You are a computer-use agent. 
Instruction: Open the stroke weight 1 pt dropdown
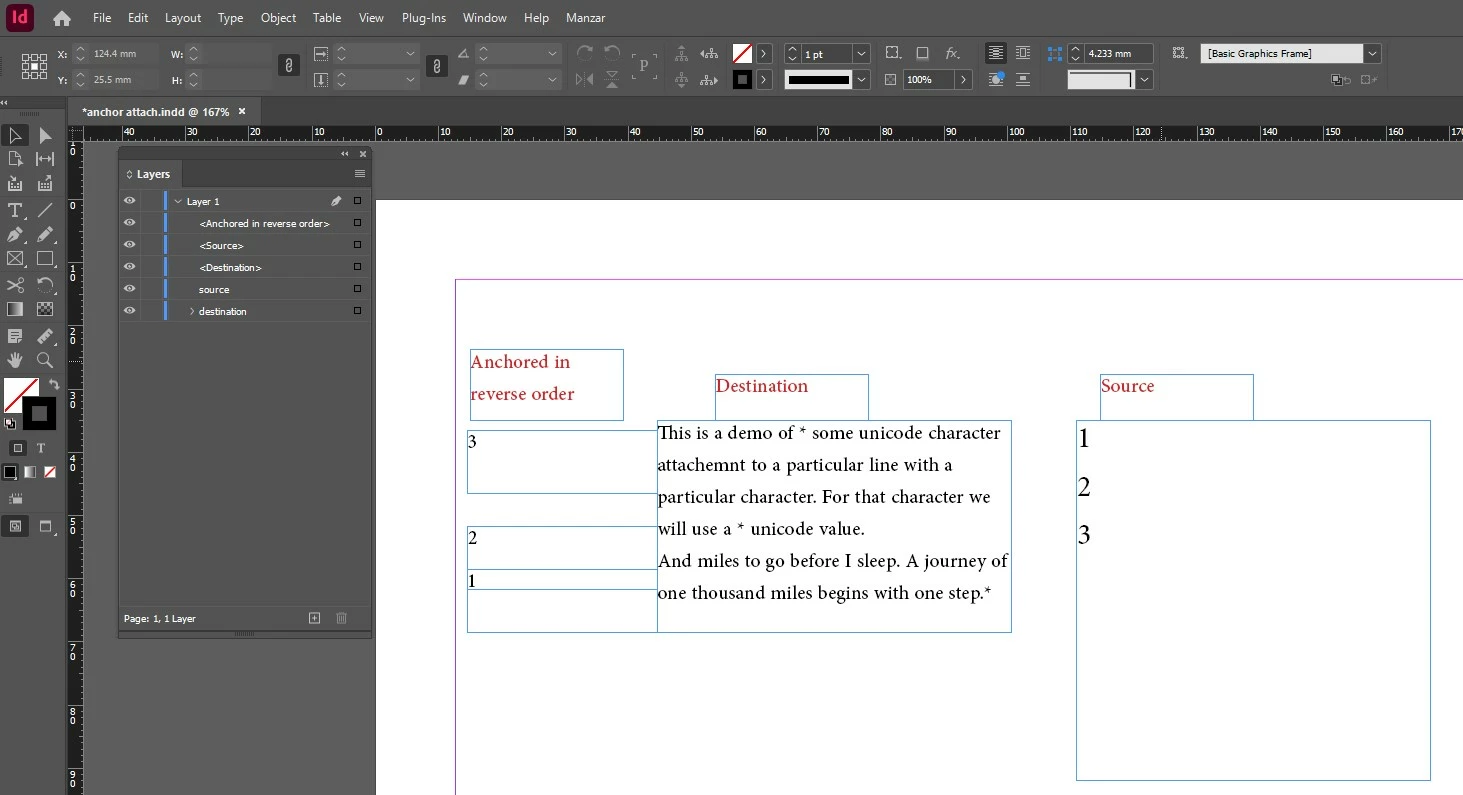click(861, 53)
